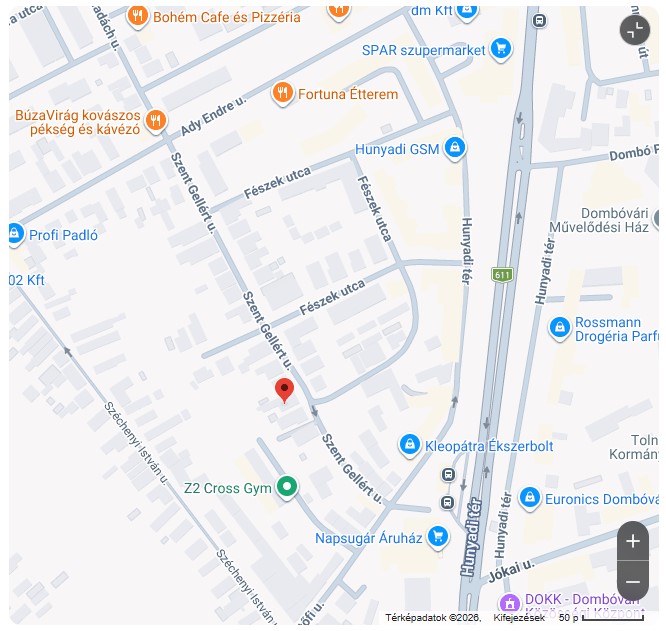The image size is (666, 631).
Task: Select the Hunyadi GSM shop pin
Action: point(455,148)
